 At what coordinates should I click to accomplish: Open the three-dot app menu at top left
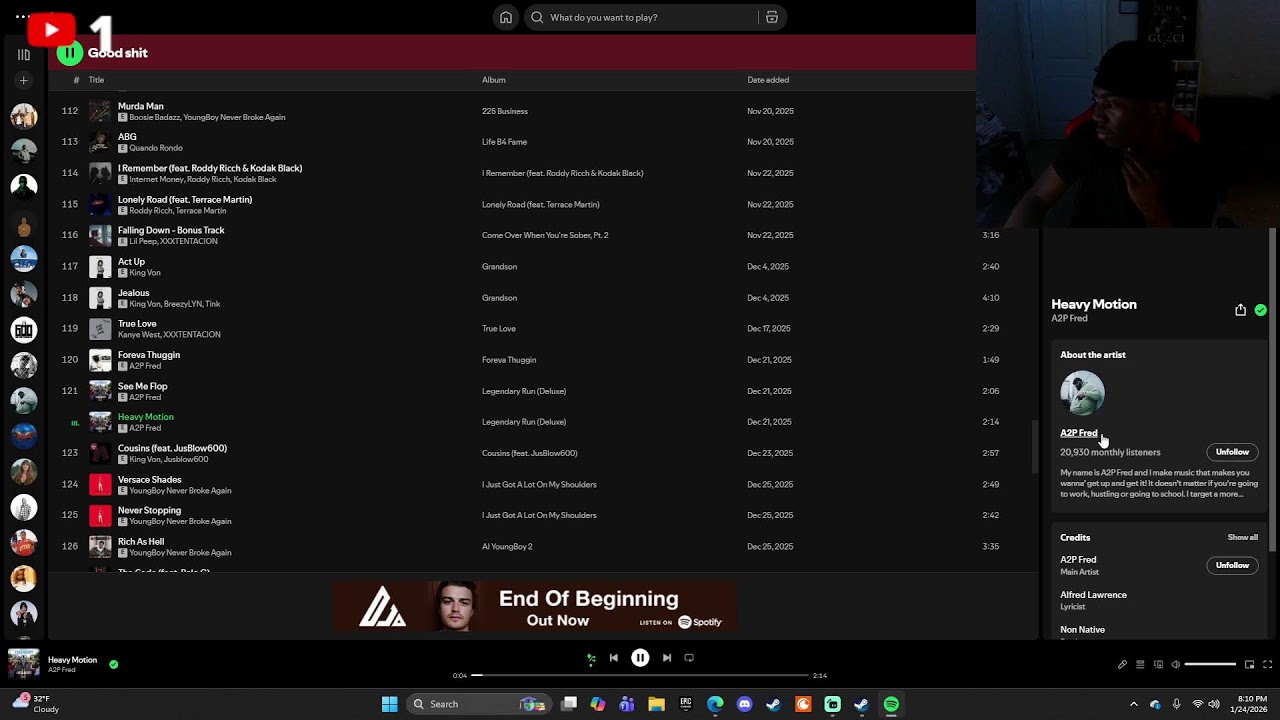(22, 17)
